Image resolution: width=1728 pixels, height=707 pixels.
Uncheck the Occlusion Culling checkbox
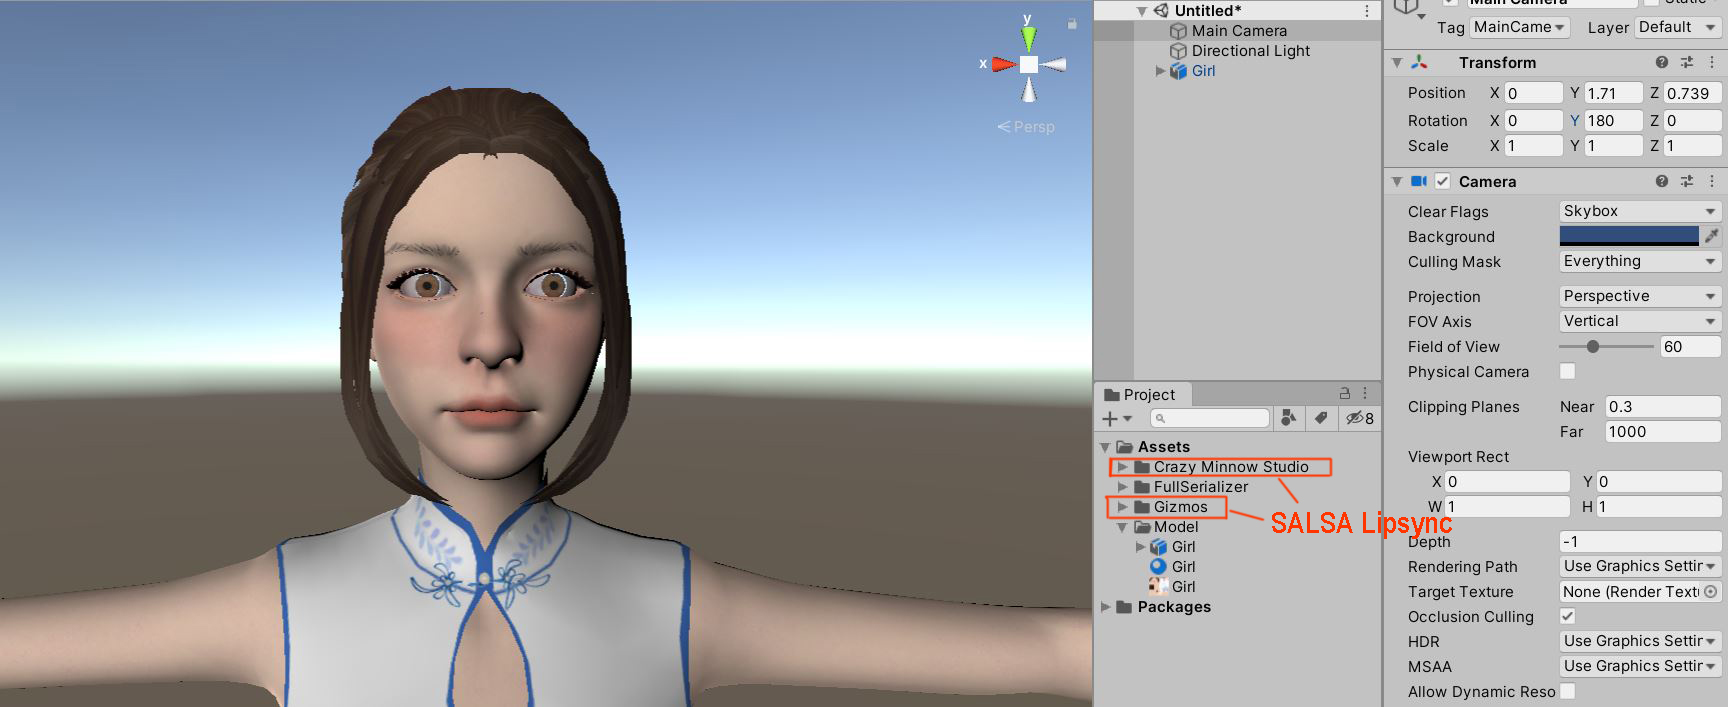1567,616
